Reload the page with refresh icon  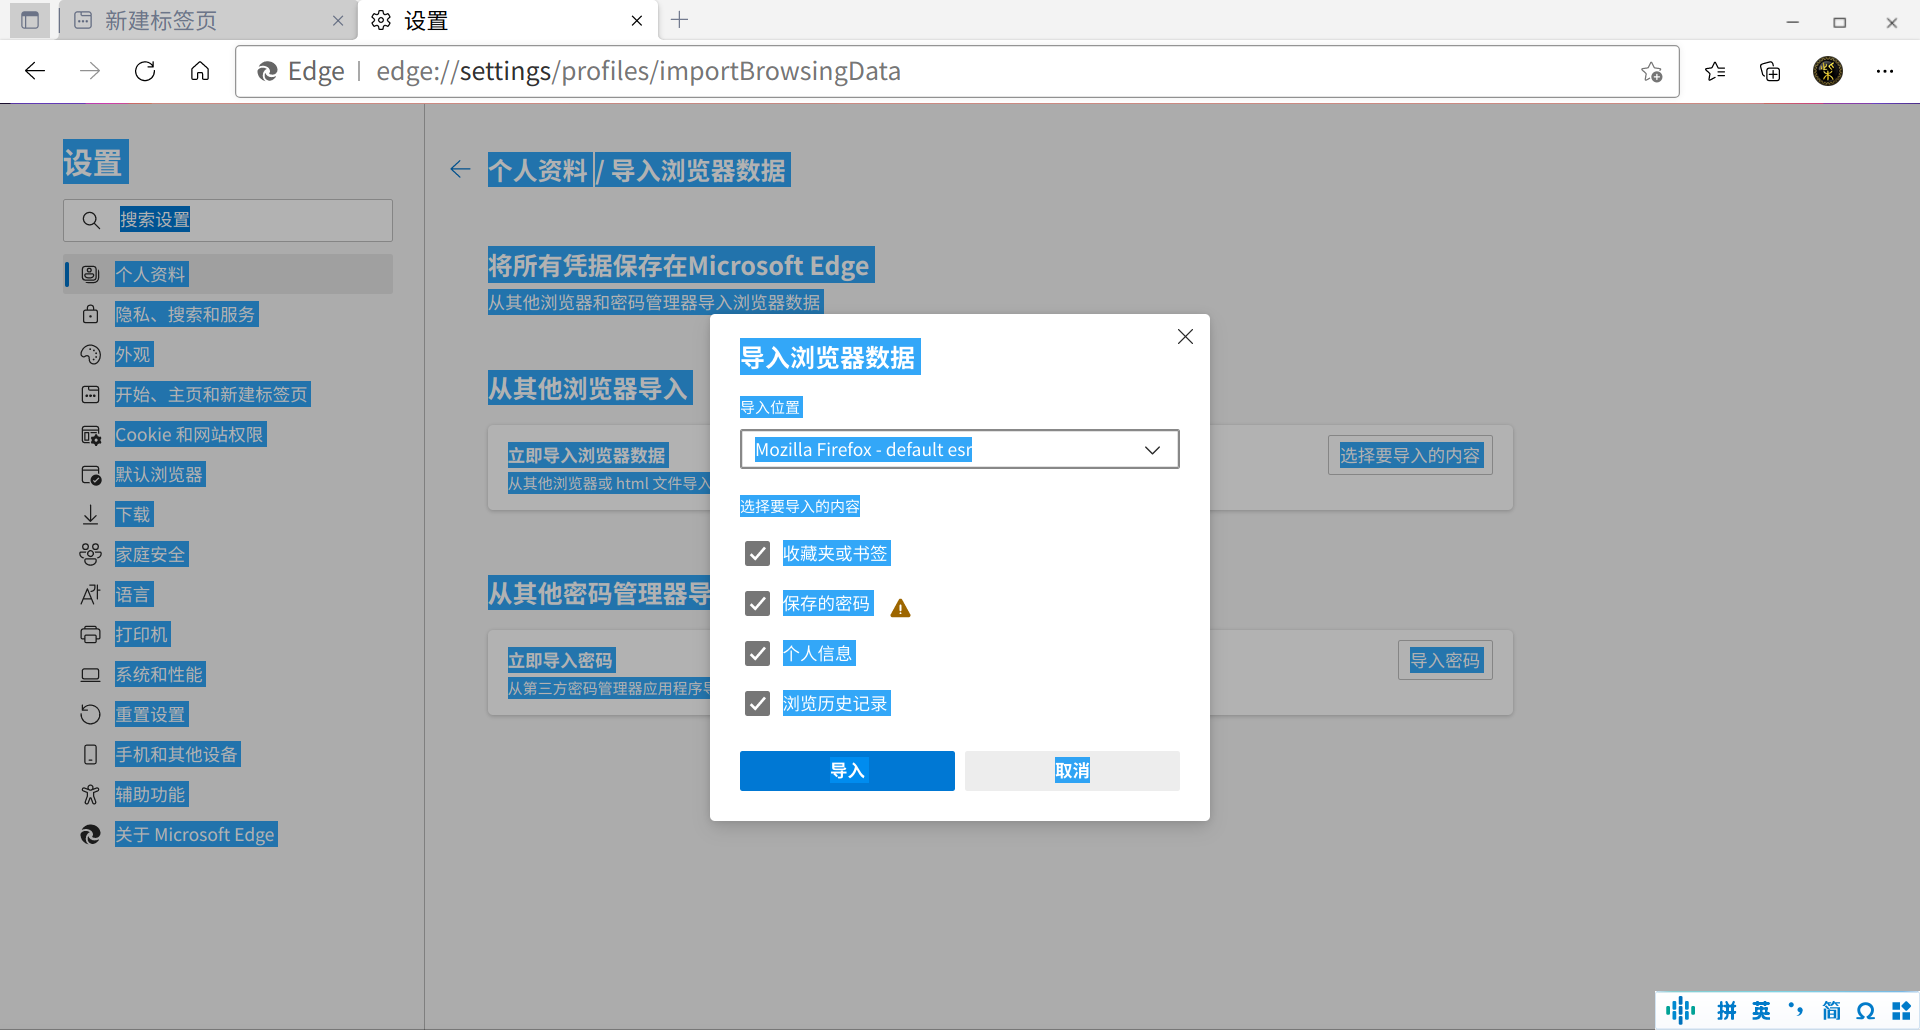point(145,71)
